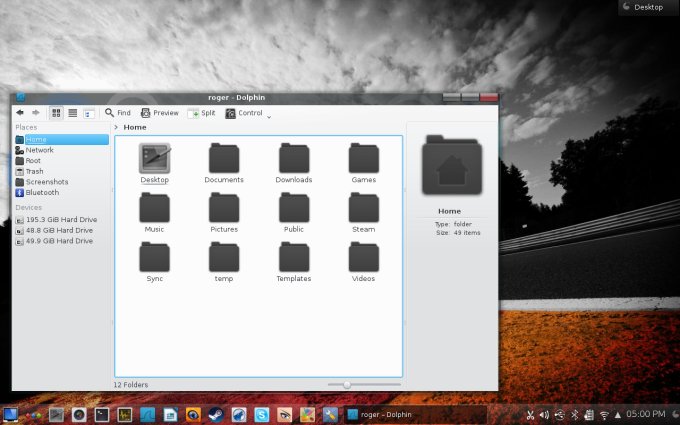Screen dimensions: 680x425
Task: Click the volume icon in system tray
Action: click(x=544, y=414)
